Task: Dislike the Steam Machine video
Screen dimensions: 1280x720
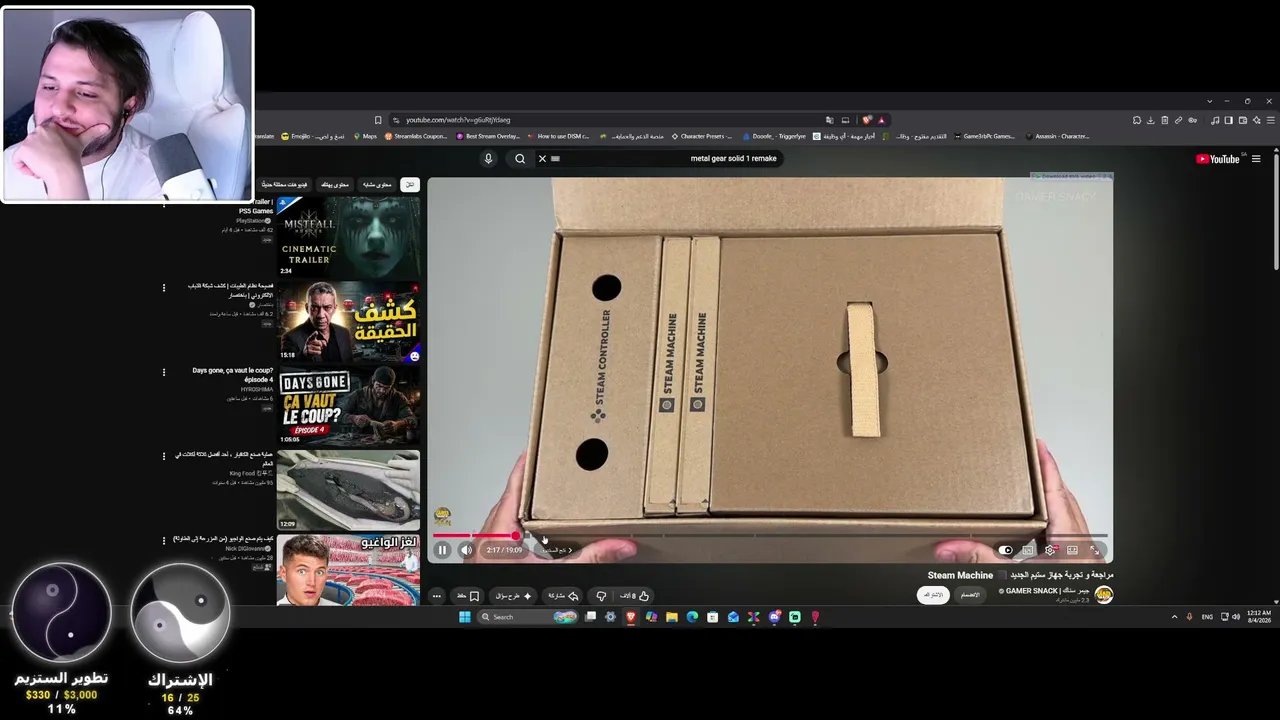Action: tap(601, 596)
